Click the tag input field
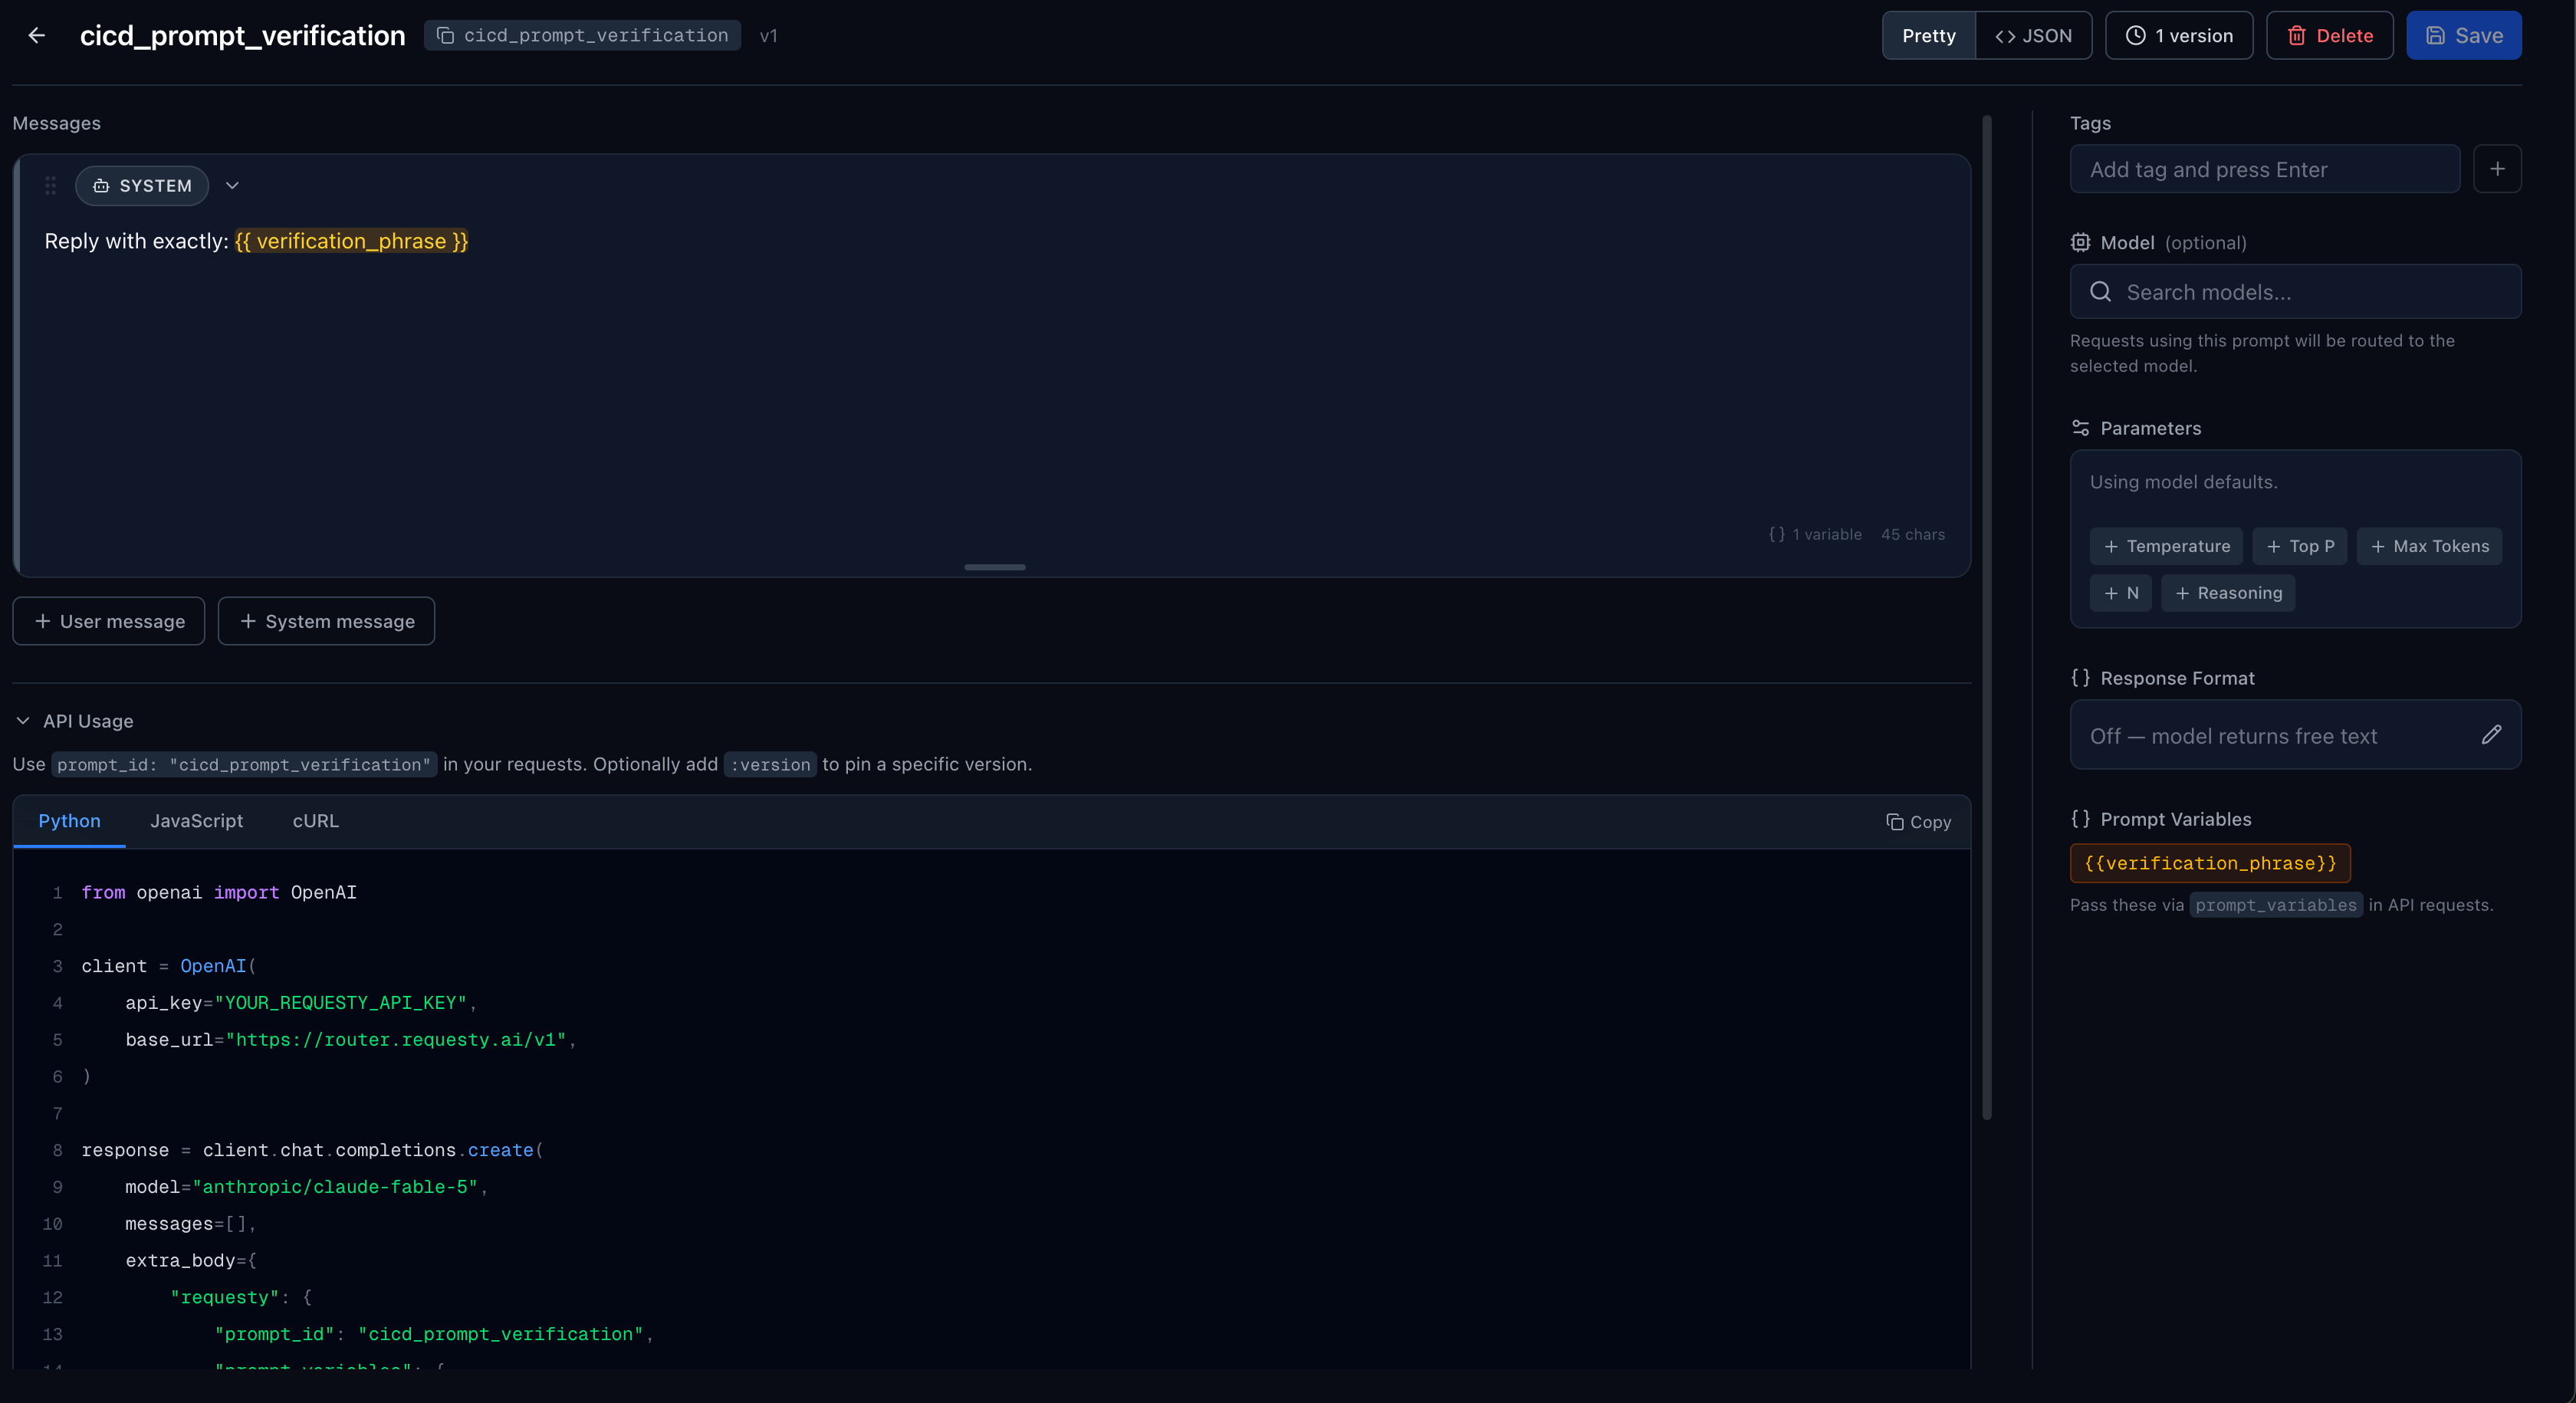 [2264, 169]
